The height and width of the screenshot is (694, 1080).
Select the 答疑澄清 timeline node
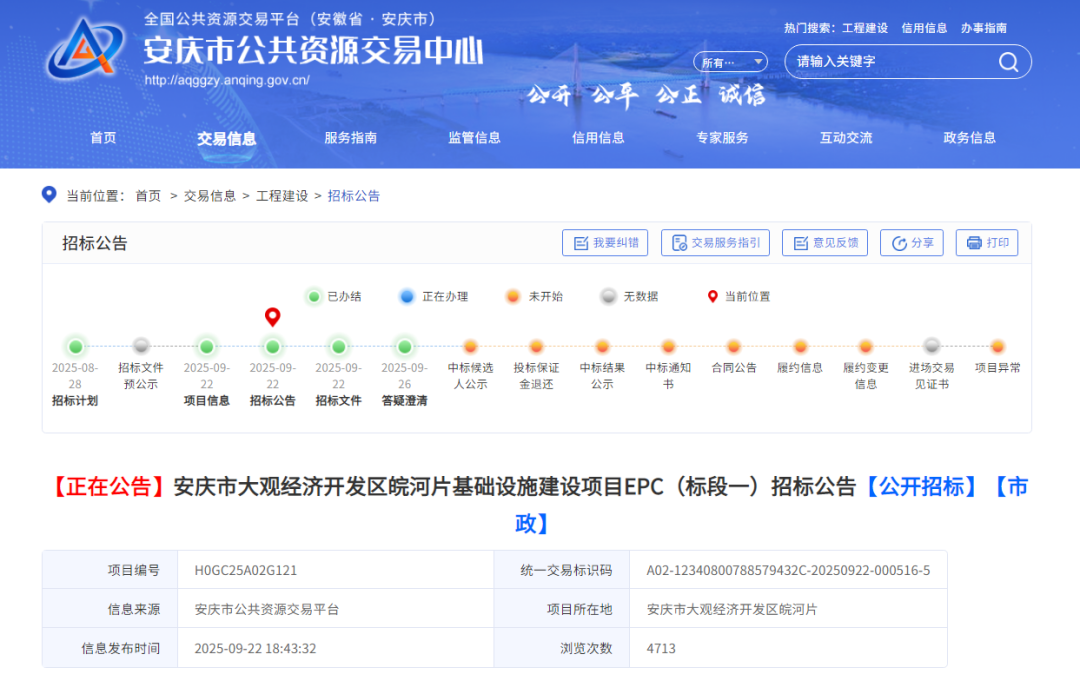[404, 348]
